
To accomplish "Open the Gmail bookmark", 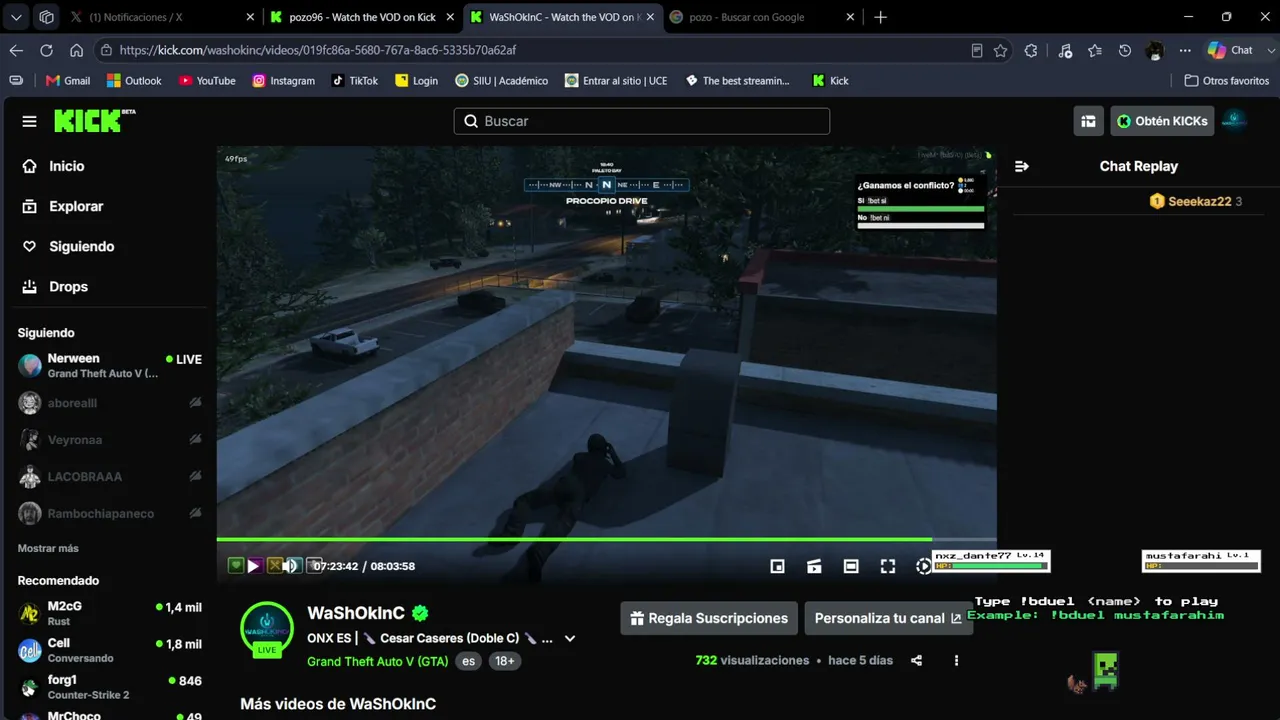I will (68, 81).
